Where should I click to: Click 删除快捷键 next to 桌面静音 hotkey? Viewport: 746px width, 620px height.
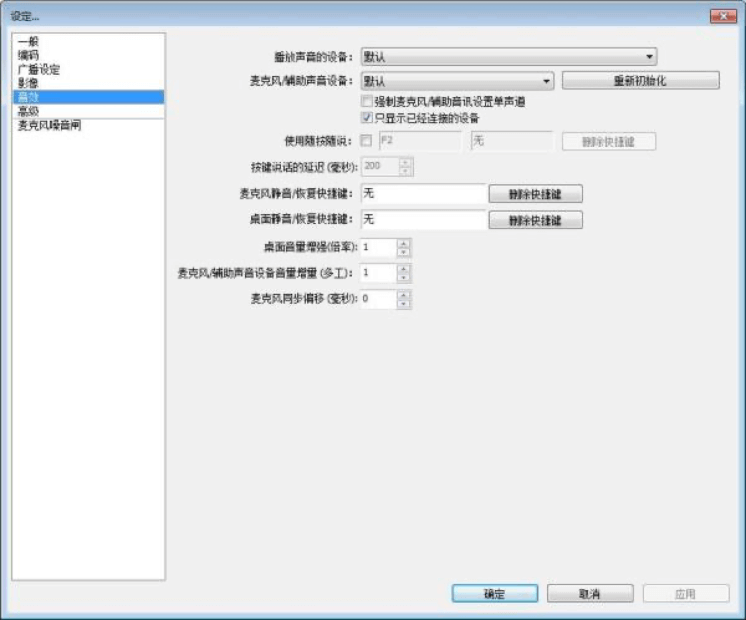tap(535, 220)
